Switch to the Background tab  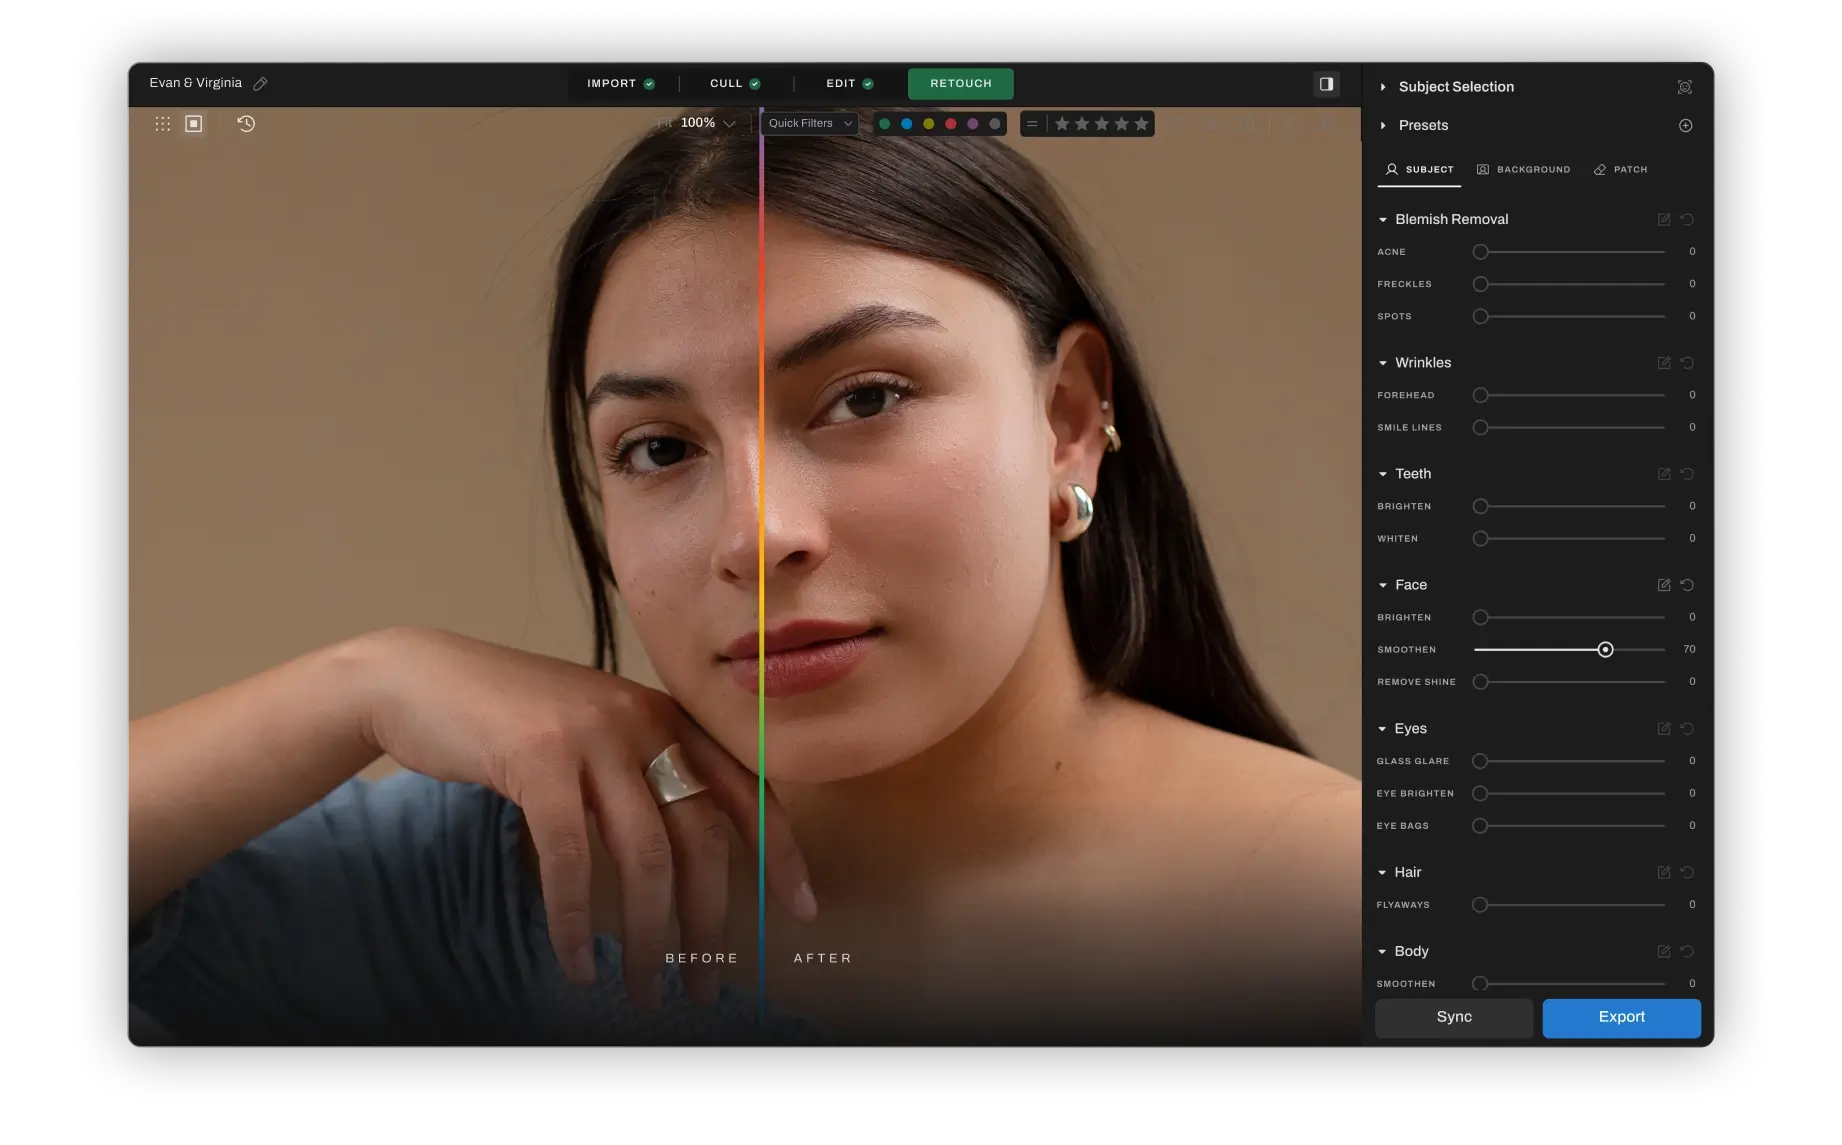pyautogui.click(x=1523, y=169)
